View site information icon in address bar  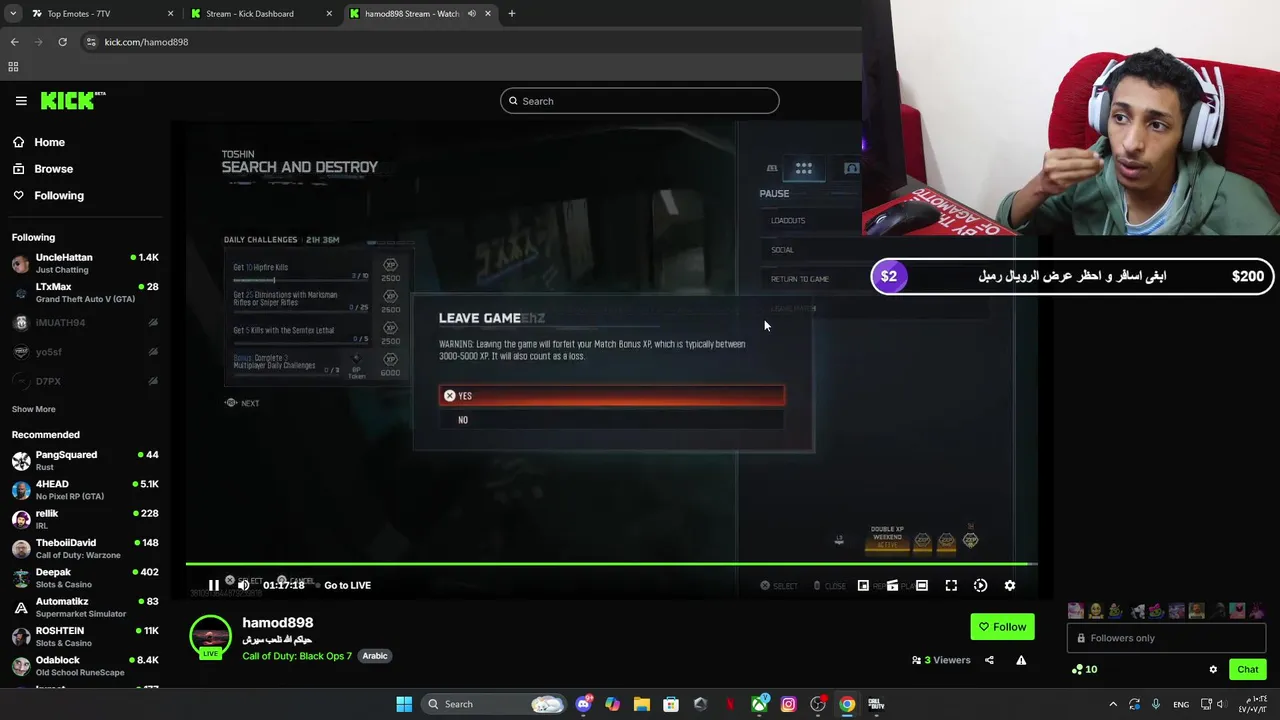click(91, 42)
